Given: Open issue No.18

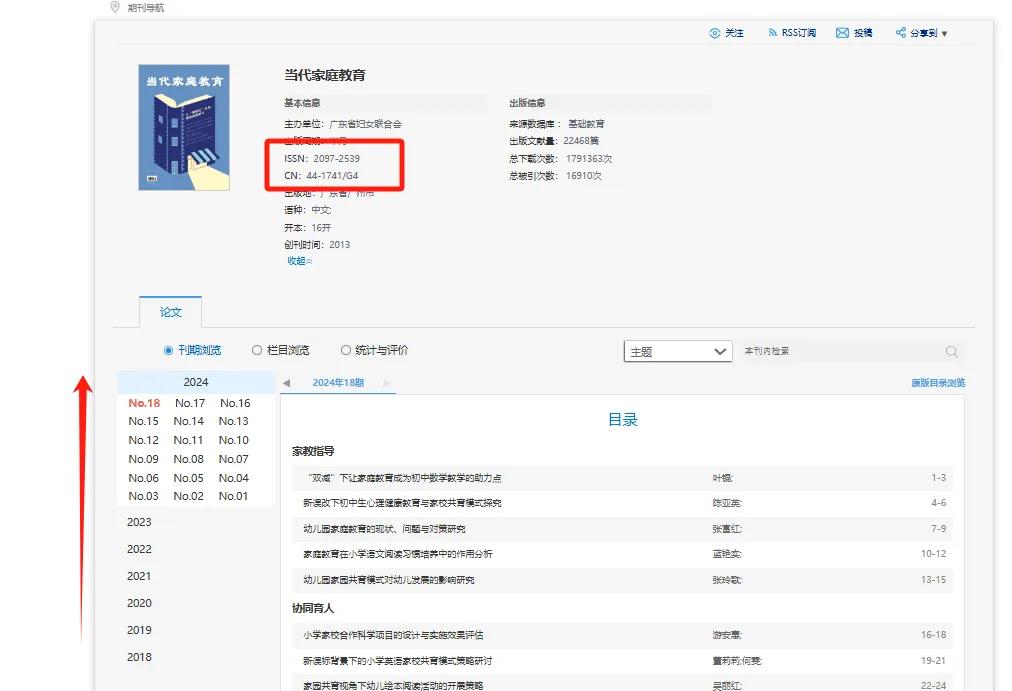Looking at the screenshot, I should click(x=144, y=403).
